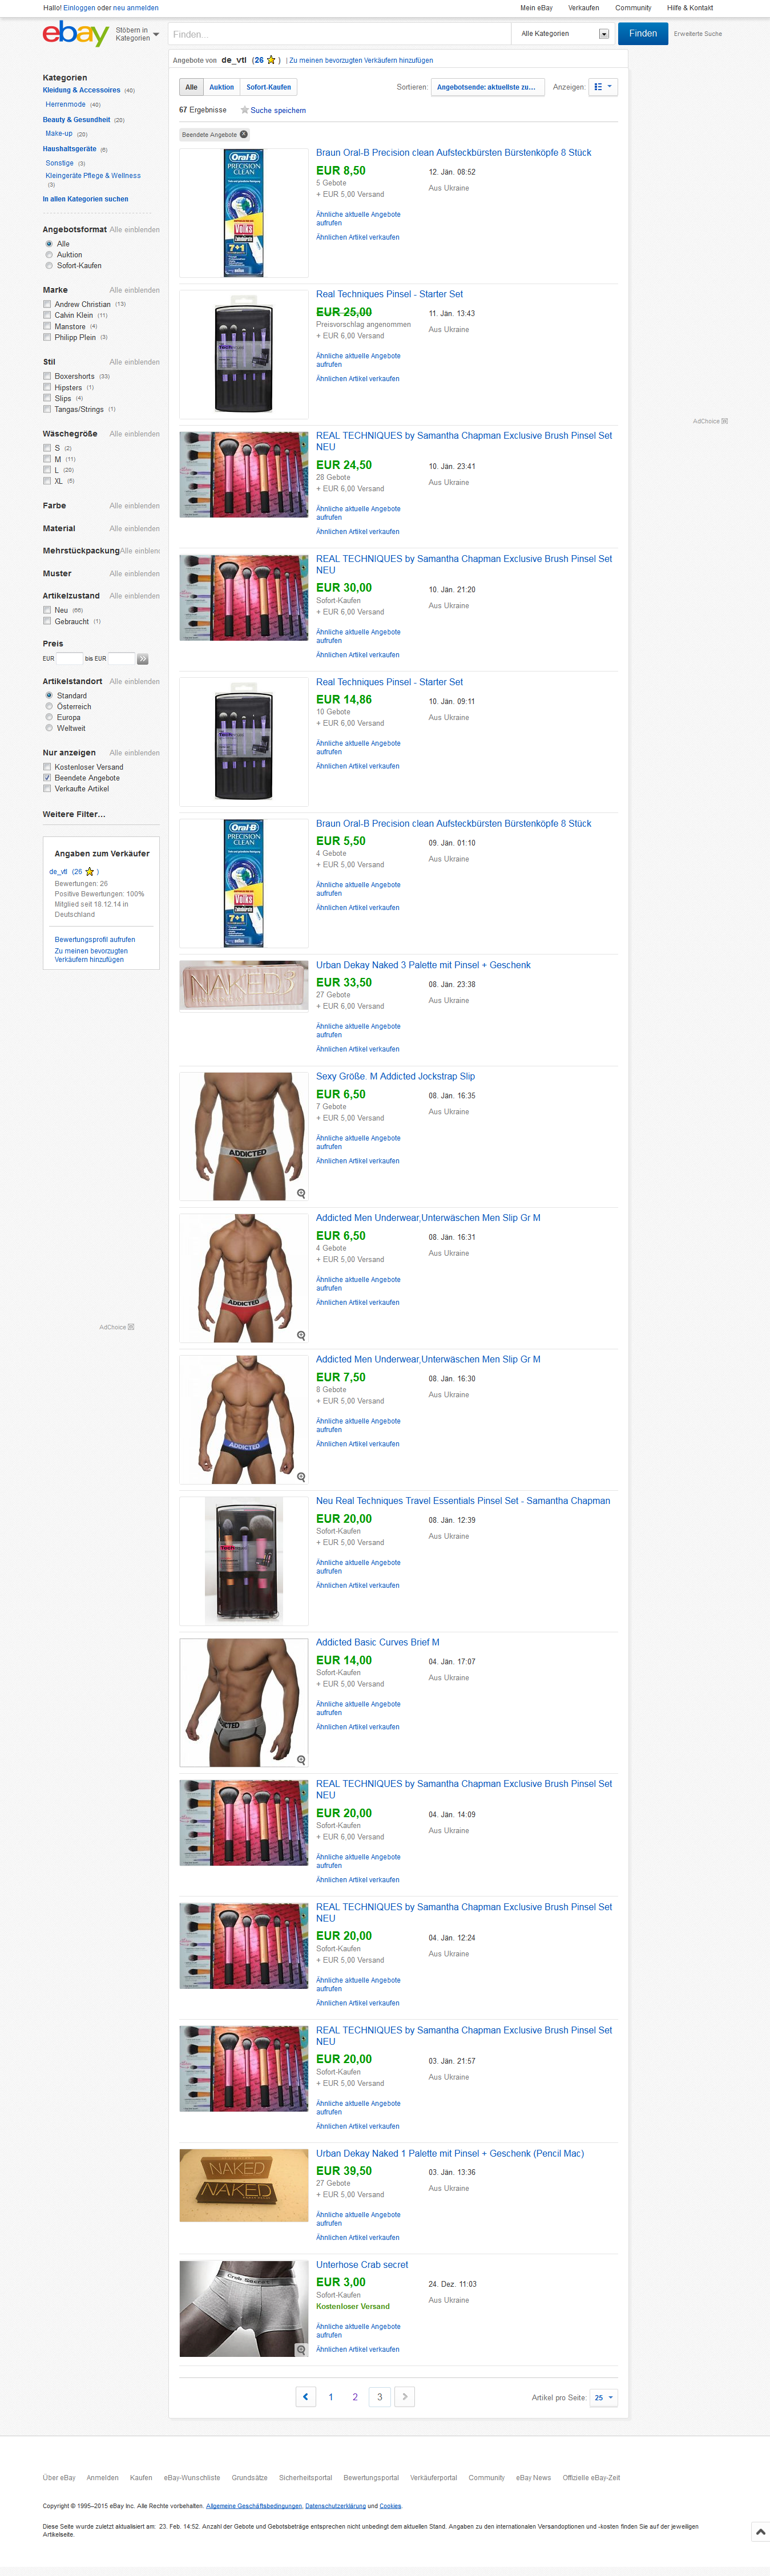Screen dimensions: 770x2576
Task: Switch to the Sofort-Kaufen tab
Action: 269,87
